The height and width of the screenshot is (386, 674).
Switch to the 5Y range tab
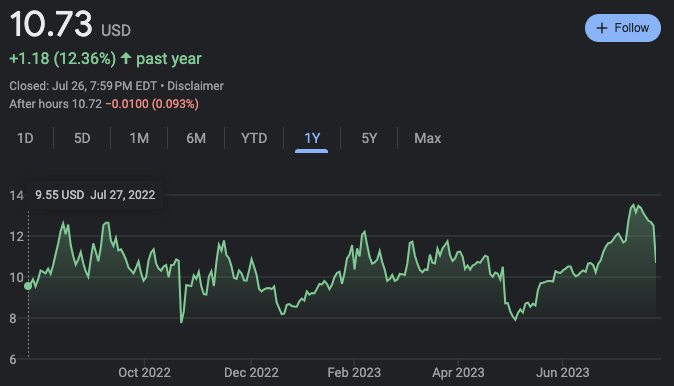point(369,138)
